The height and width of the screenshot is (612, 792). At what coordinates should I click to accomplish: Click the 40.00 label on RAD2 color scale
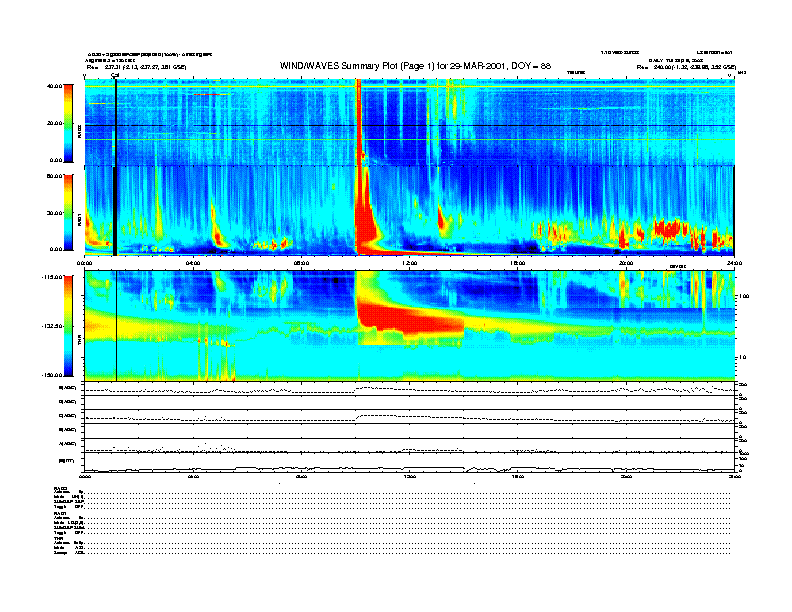point(54,86)
